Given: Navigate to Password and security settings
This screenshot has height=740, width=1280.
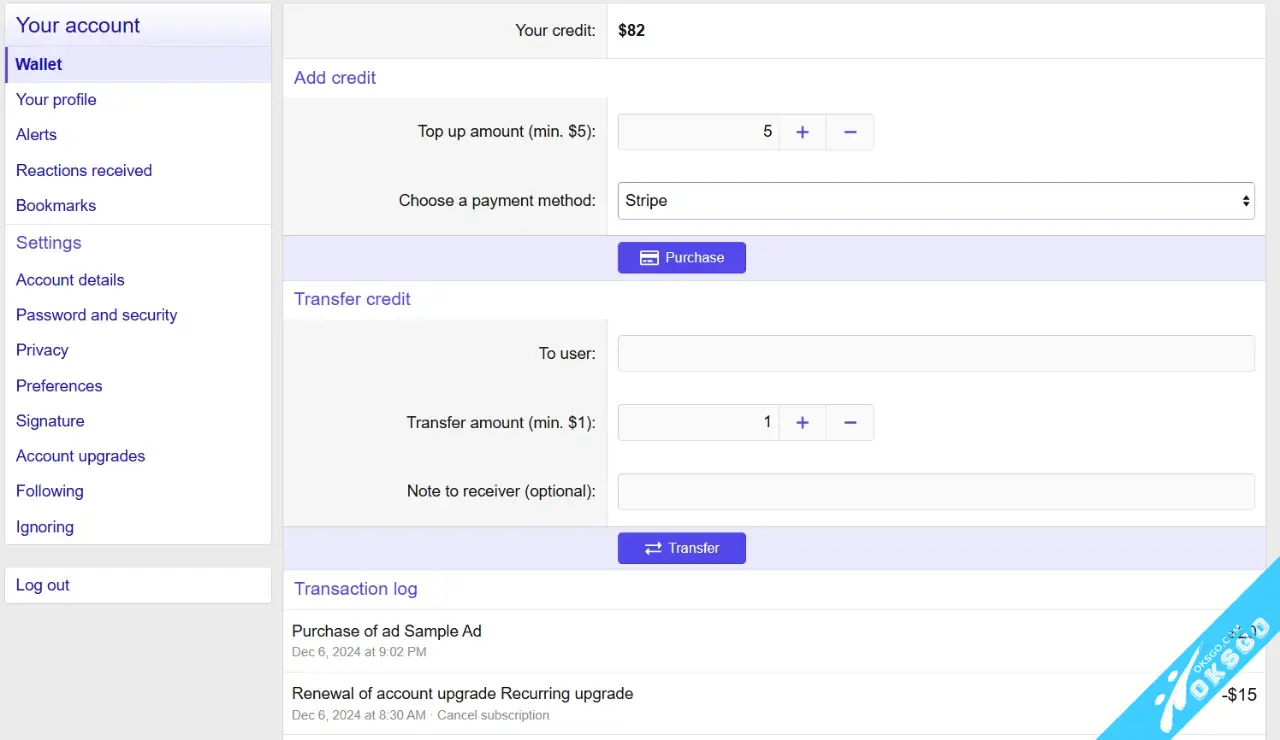Looking at the screenshot, I should 96,315.
